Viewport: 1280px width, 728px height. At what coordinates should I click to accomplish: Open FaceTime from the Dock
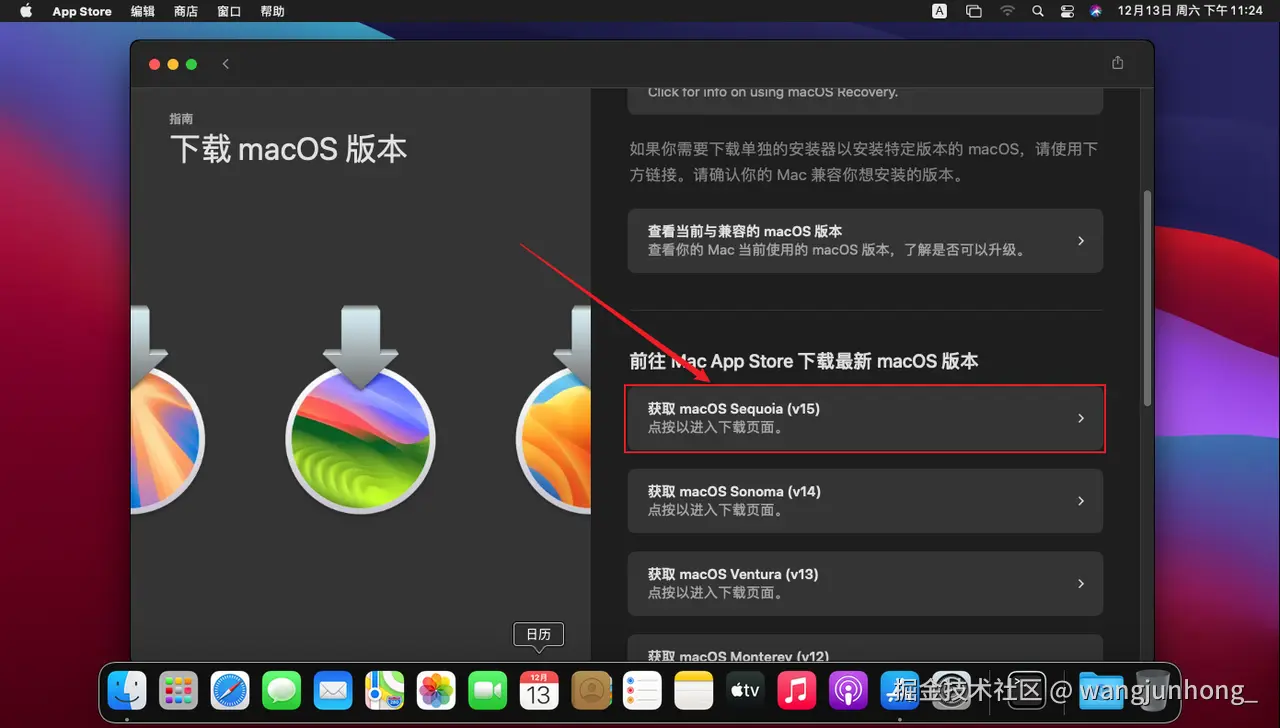487,690
